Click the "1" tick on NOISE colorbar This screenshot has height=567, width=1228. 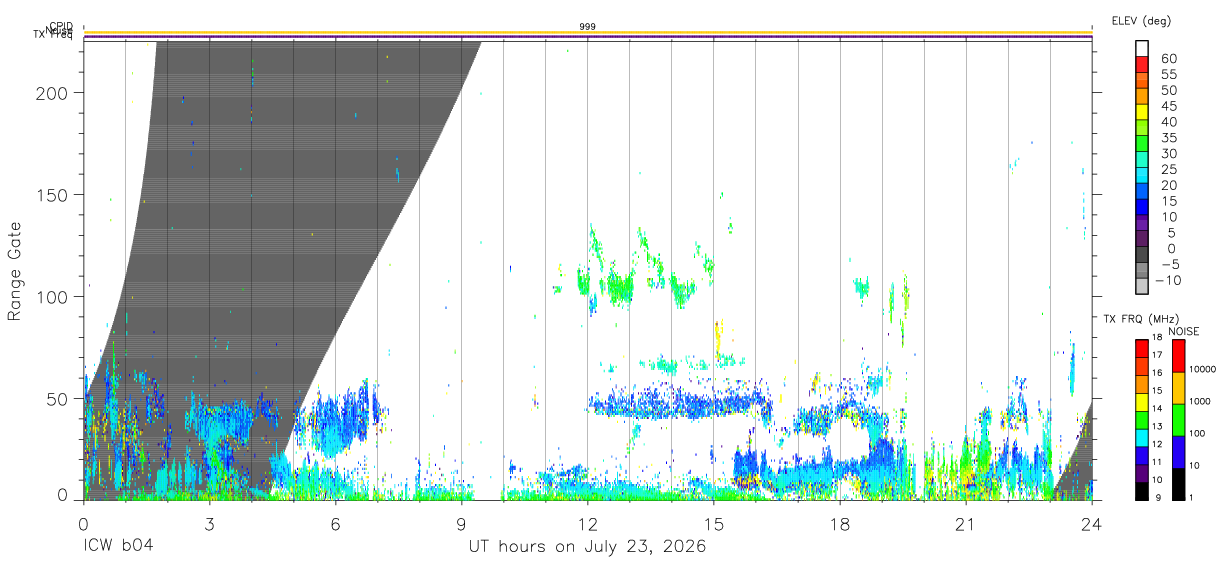[1193, 497]
